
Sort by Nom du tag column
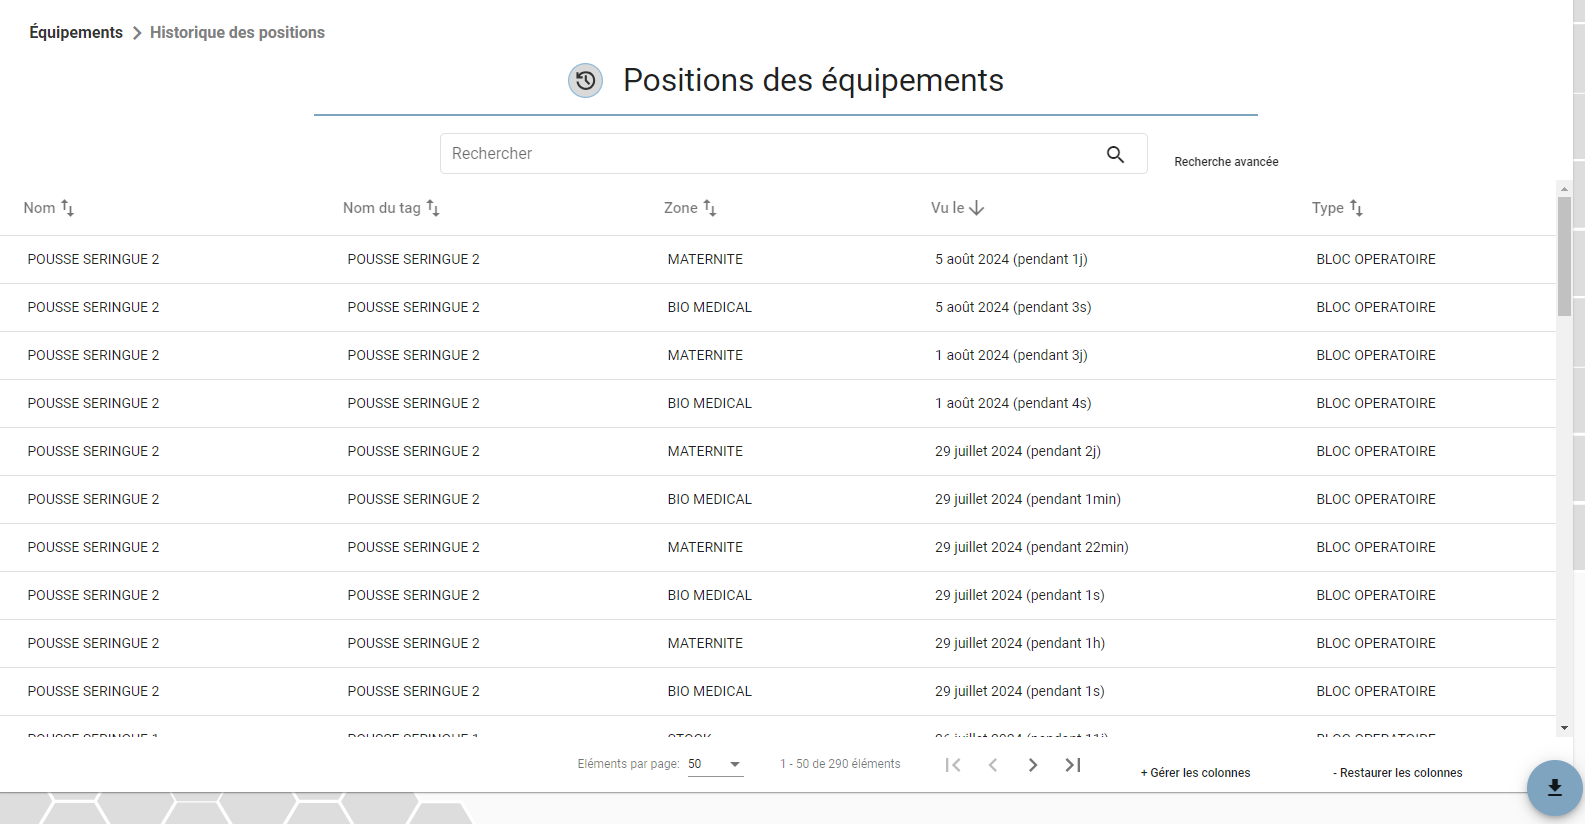click(x=433, y=208)
